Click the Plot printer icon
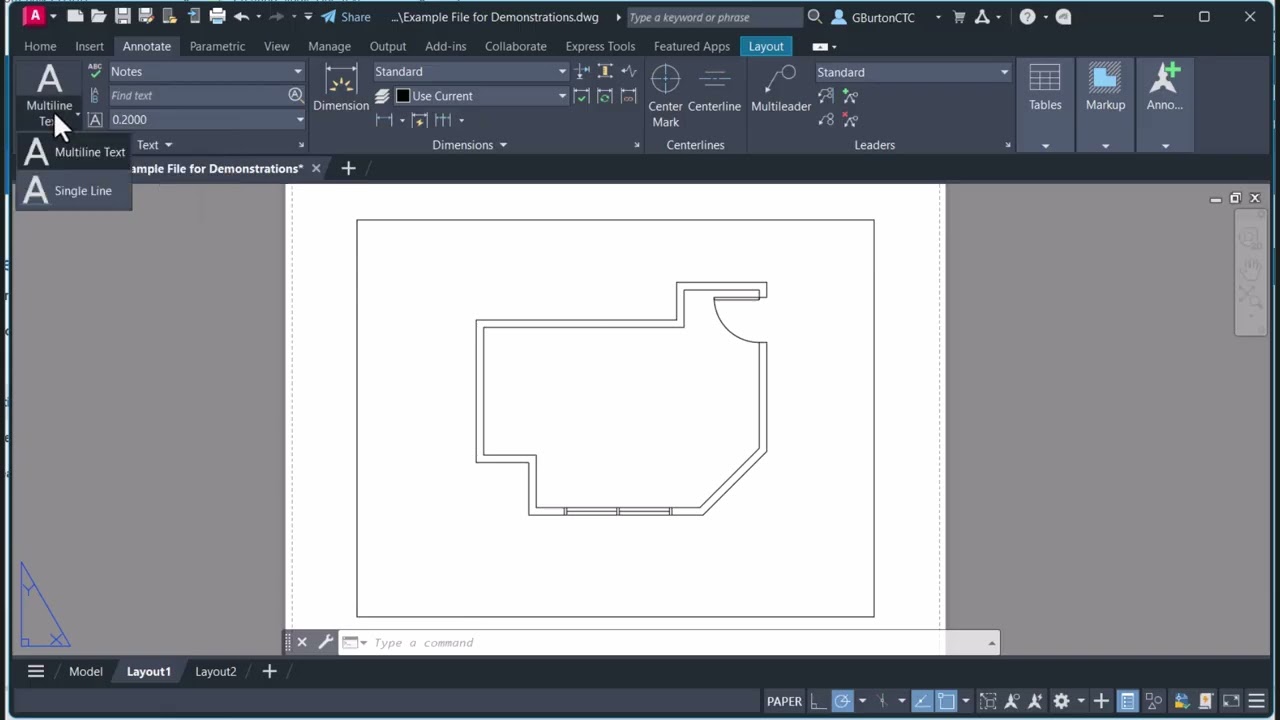This screenshot has height=720, width=1280. 217,17
